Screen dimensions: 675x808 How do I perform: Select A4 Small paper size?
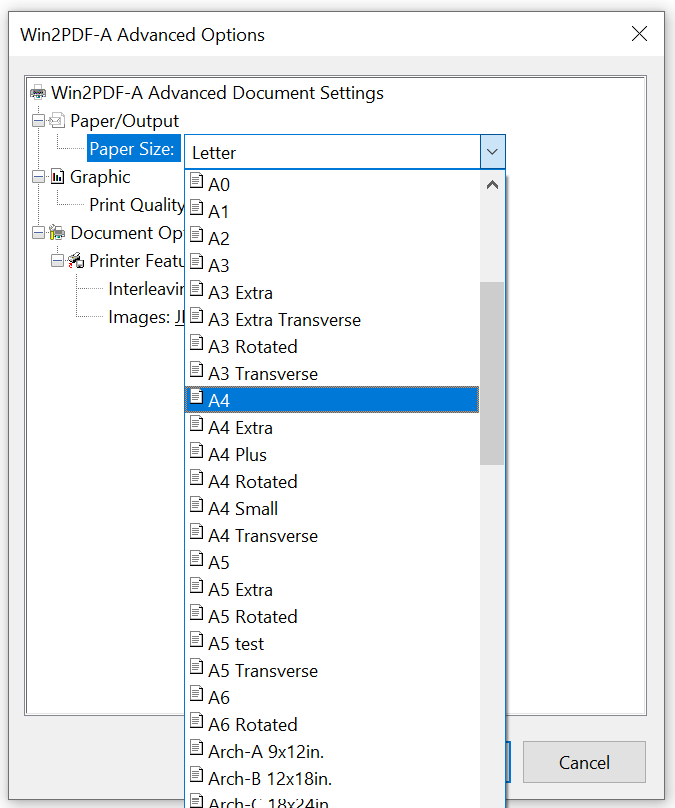(x=332, y=508)
